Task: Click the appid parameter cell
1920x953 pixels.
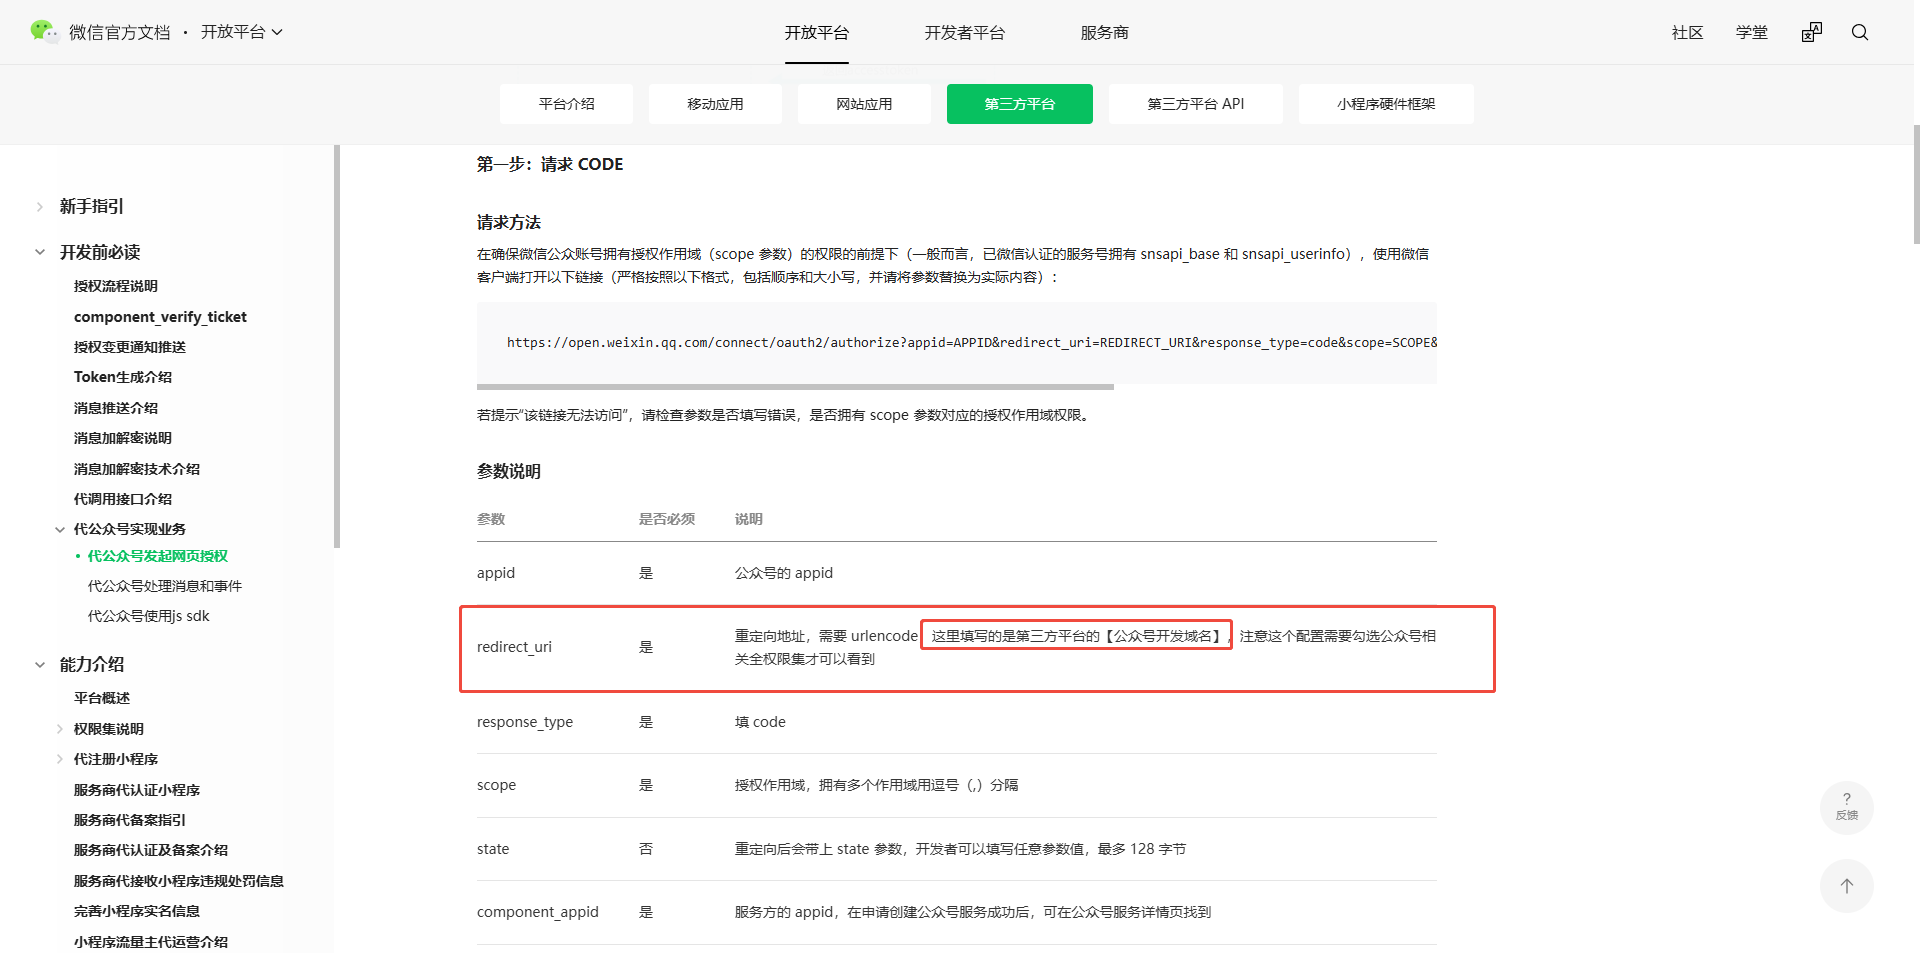Action: [496, 573]
